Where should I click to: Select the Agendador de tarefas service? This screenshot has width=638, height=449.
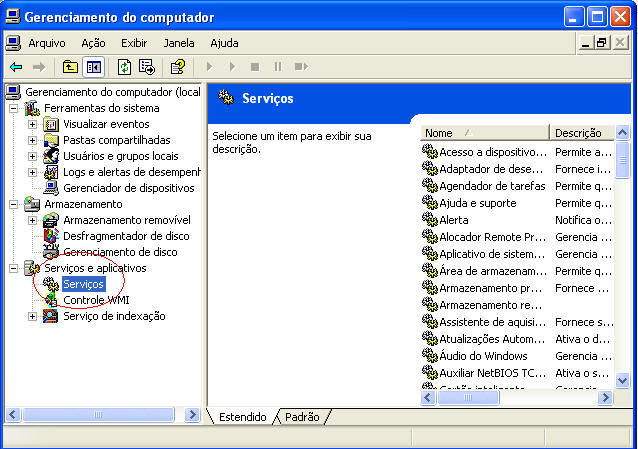coord(492,186)
